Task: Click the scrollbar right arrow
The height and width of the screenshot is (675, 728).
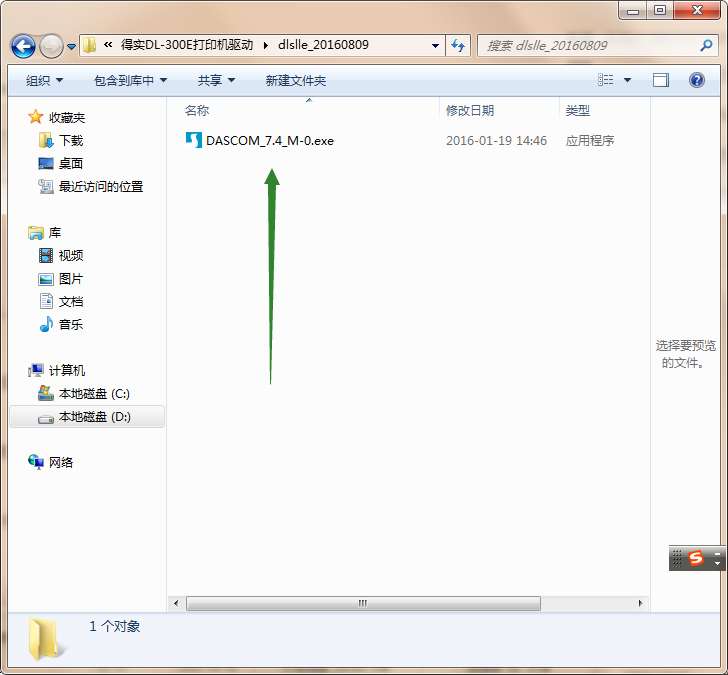Action: point(640,603)
